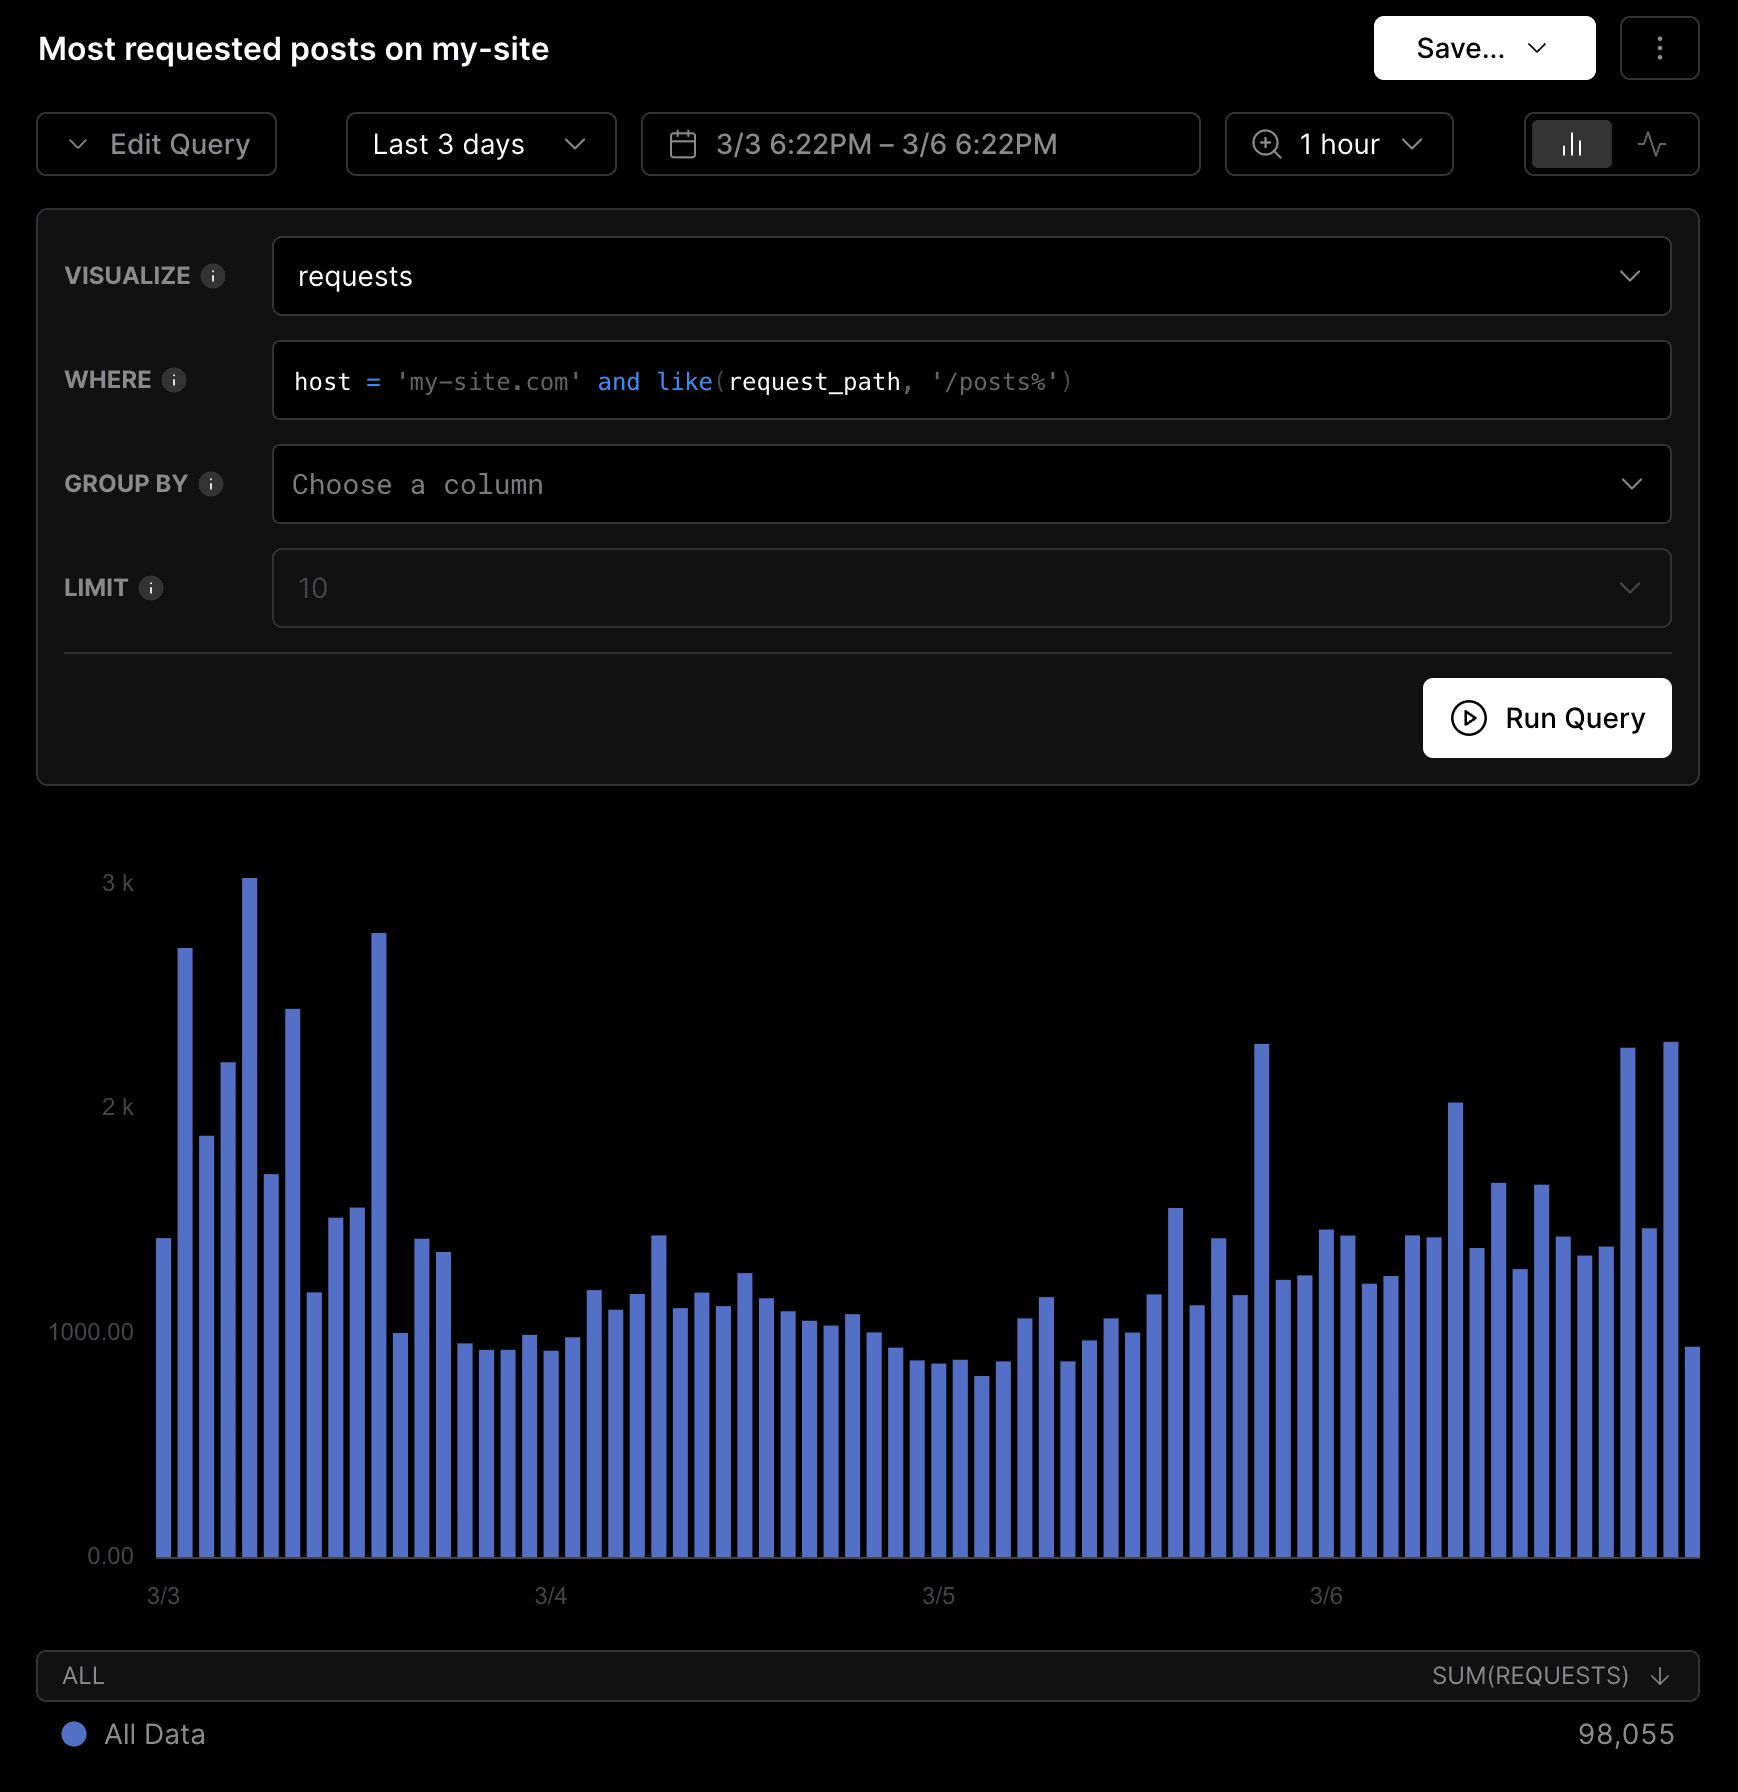Click the calendar icon in date range
The height and width of the screenshot is (1792, 1738).
(x=683, y=144)
